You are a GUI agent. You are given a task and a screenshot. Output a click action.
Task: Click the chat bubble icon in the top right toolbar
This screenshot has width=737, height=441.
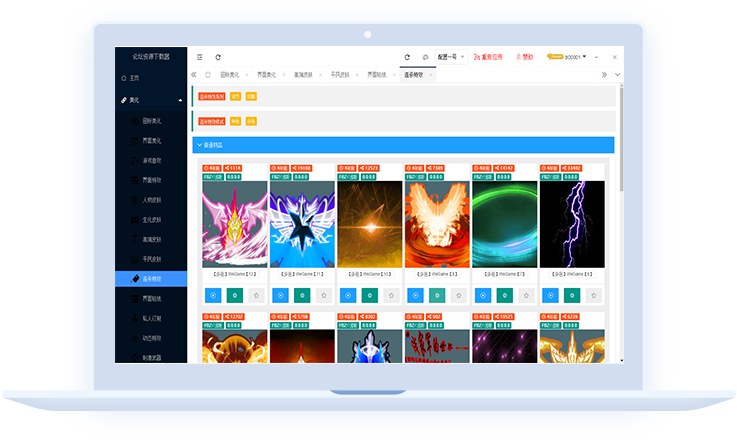pyautogui.click(x=425, y=57)
